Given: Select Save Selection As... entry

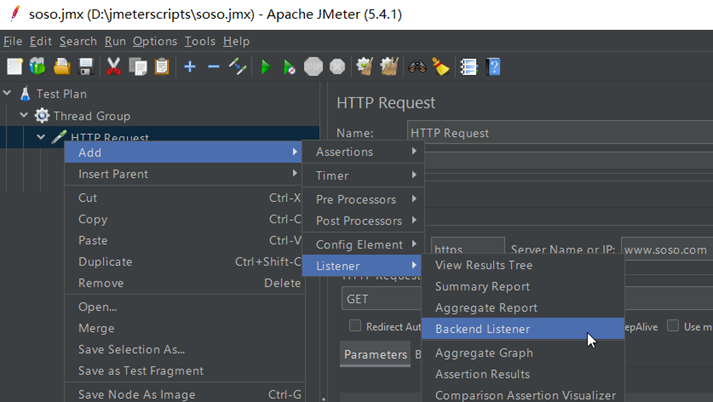Looking at the screenshot, I should point(184,349).
